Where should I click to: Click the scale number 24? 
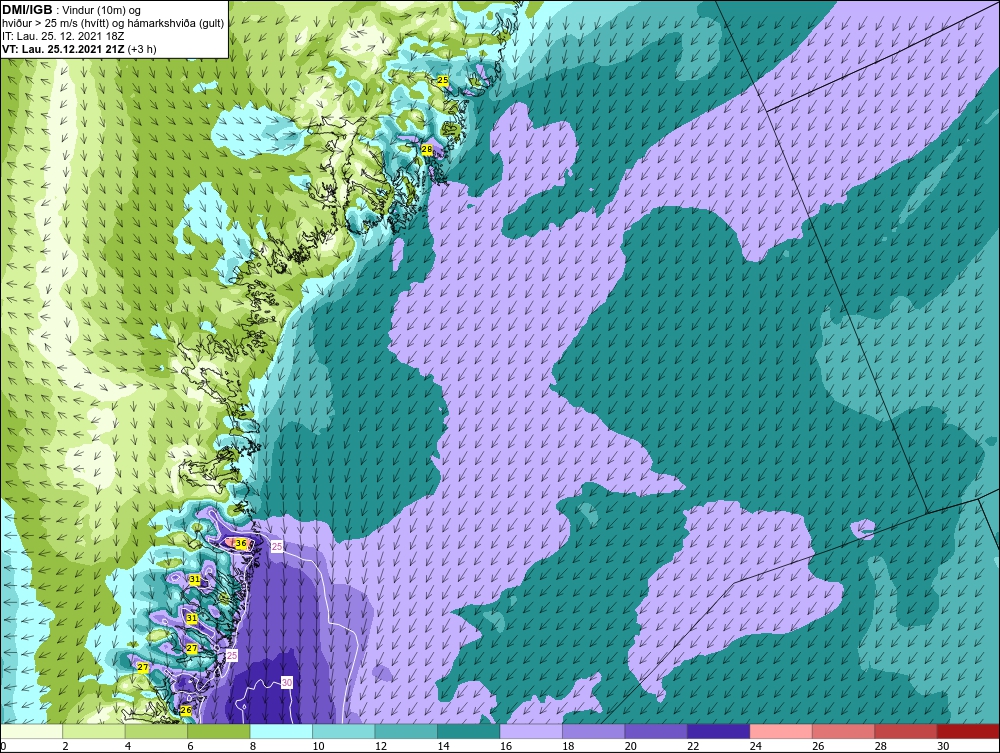pos(756,746)
